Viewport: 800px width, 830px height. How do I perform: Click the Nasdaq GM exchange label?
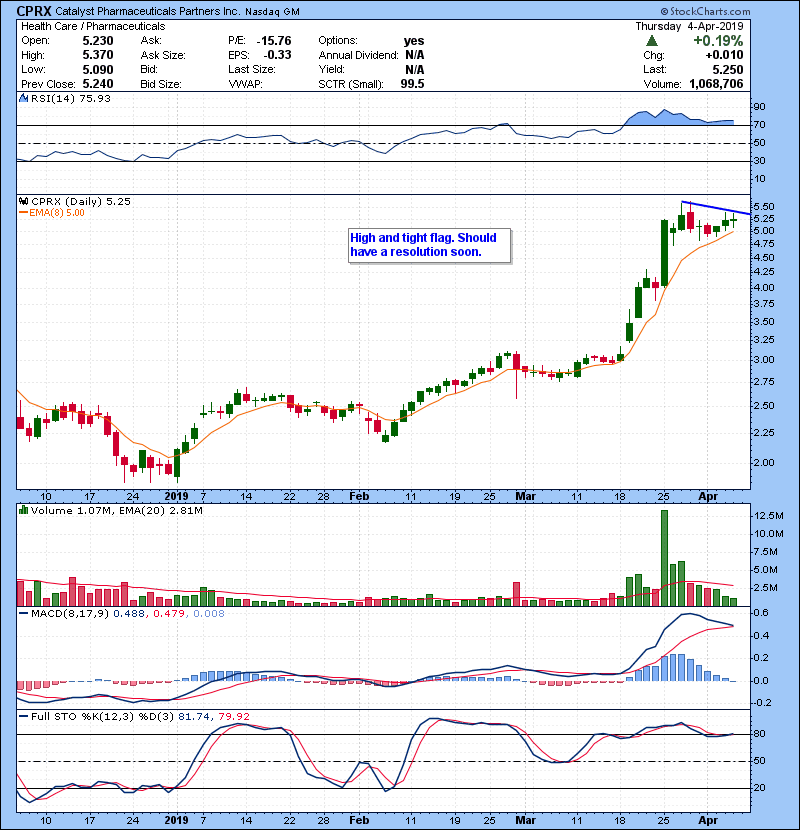point(272,12)
